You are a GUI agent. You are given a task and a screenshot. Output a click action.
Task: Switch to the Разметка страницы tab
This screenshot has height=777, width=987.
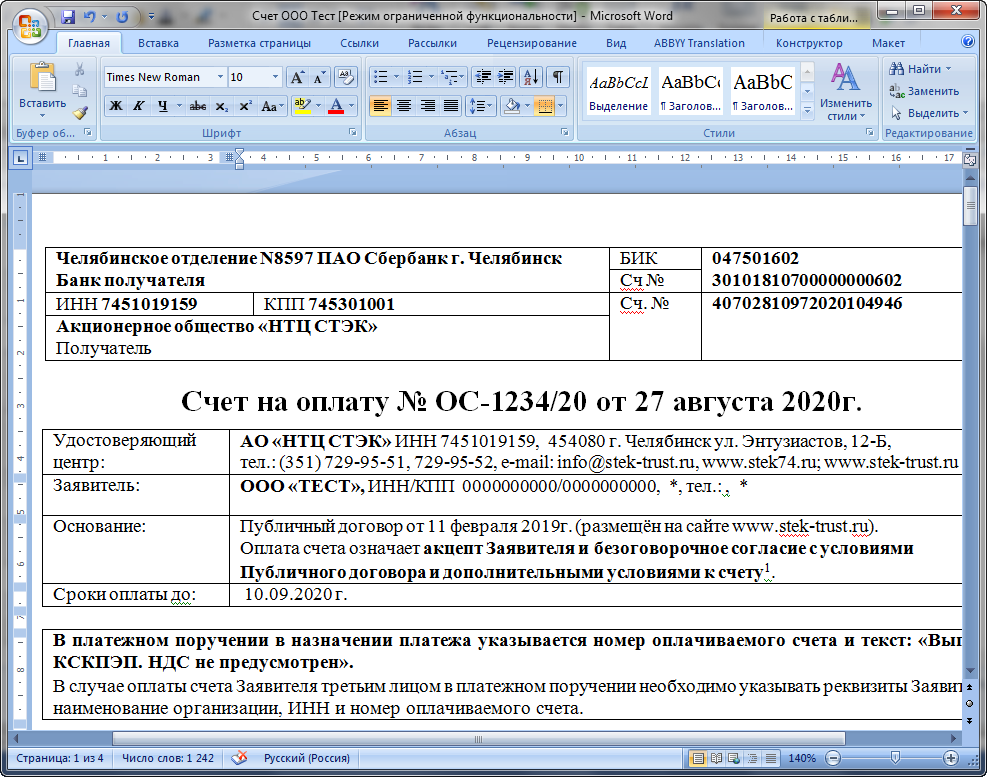pos(259,43)
